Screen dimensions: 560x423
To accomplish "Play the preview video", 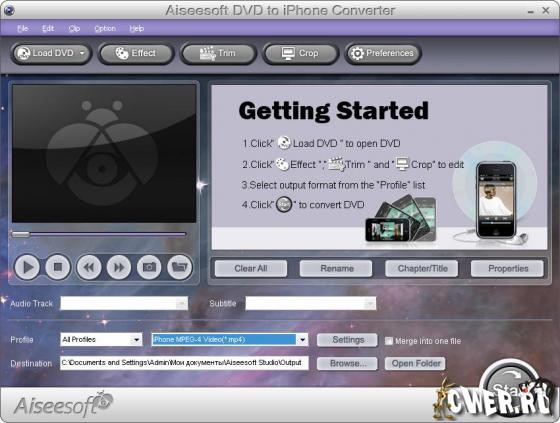I will coord(27,267).
